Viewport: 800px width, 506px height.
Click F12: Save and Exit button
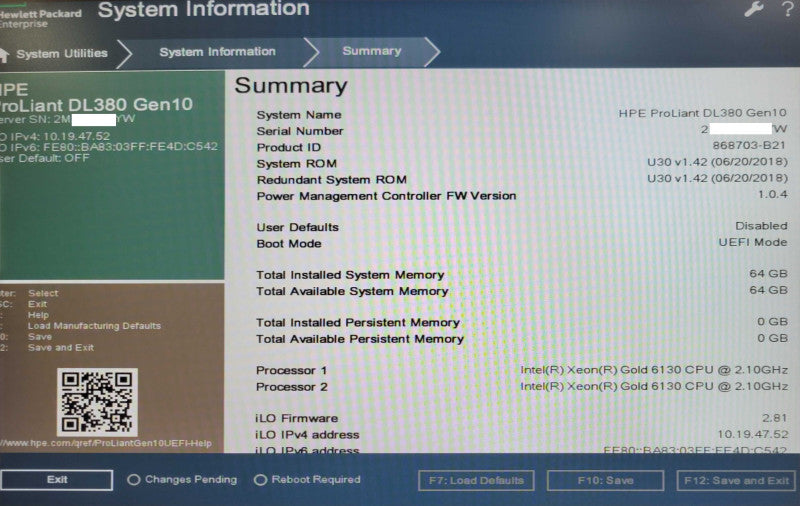pyautogui.click(x=736, y=480)
